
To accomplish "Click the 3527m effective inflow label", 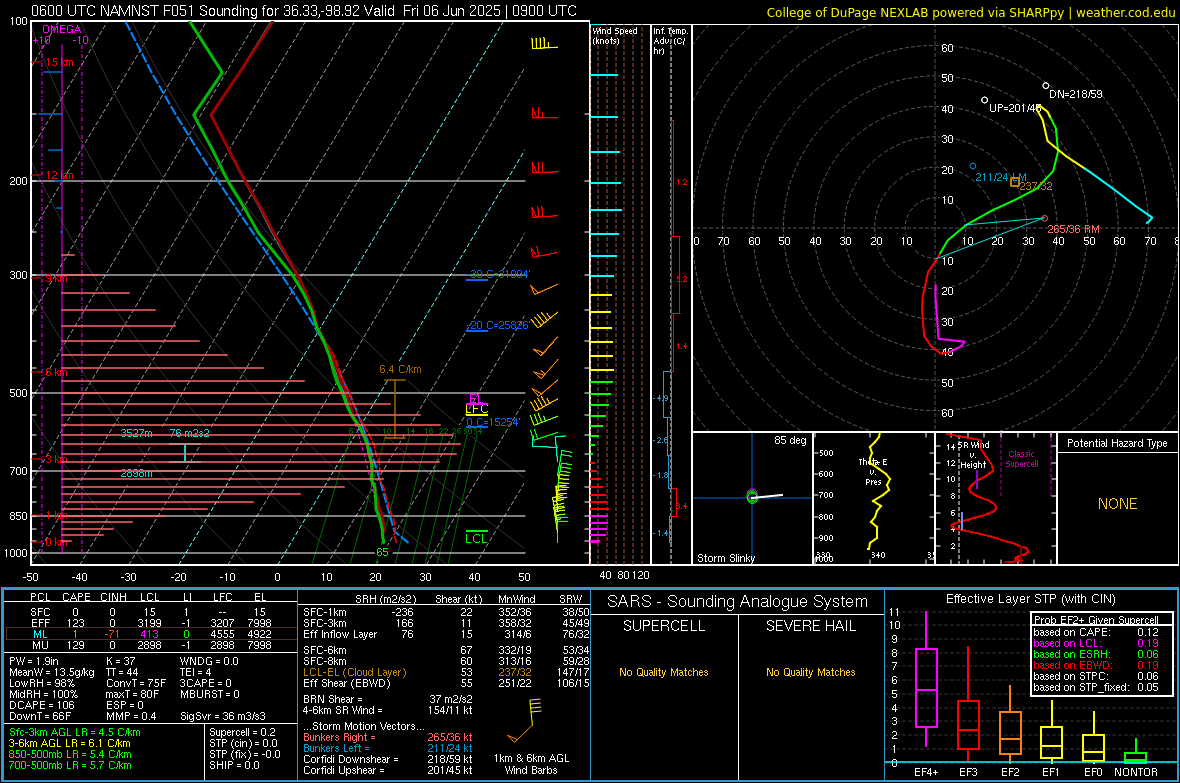I will (x=136, y=433).
